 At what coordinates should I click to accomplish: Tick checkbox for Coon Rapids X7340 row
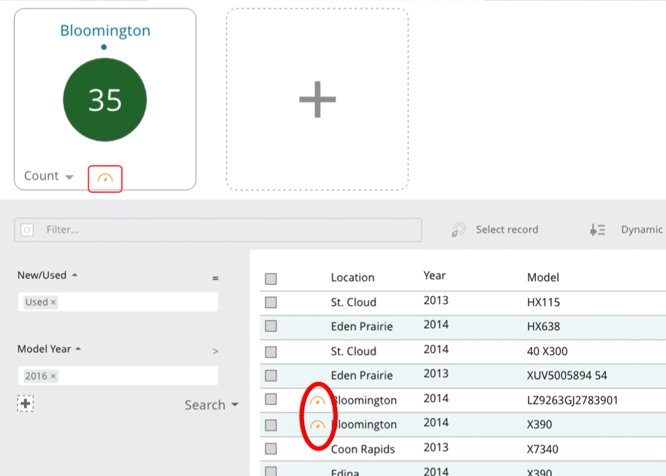pyautogui.click(x=271, y=449)
